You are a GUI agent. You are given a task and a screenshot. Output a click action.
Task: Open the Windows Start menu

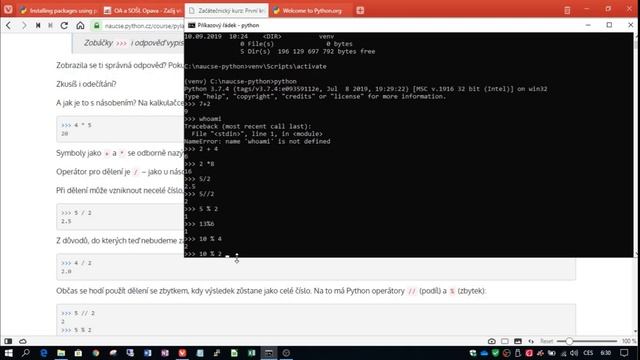tap(8, 353)
